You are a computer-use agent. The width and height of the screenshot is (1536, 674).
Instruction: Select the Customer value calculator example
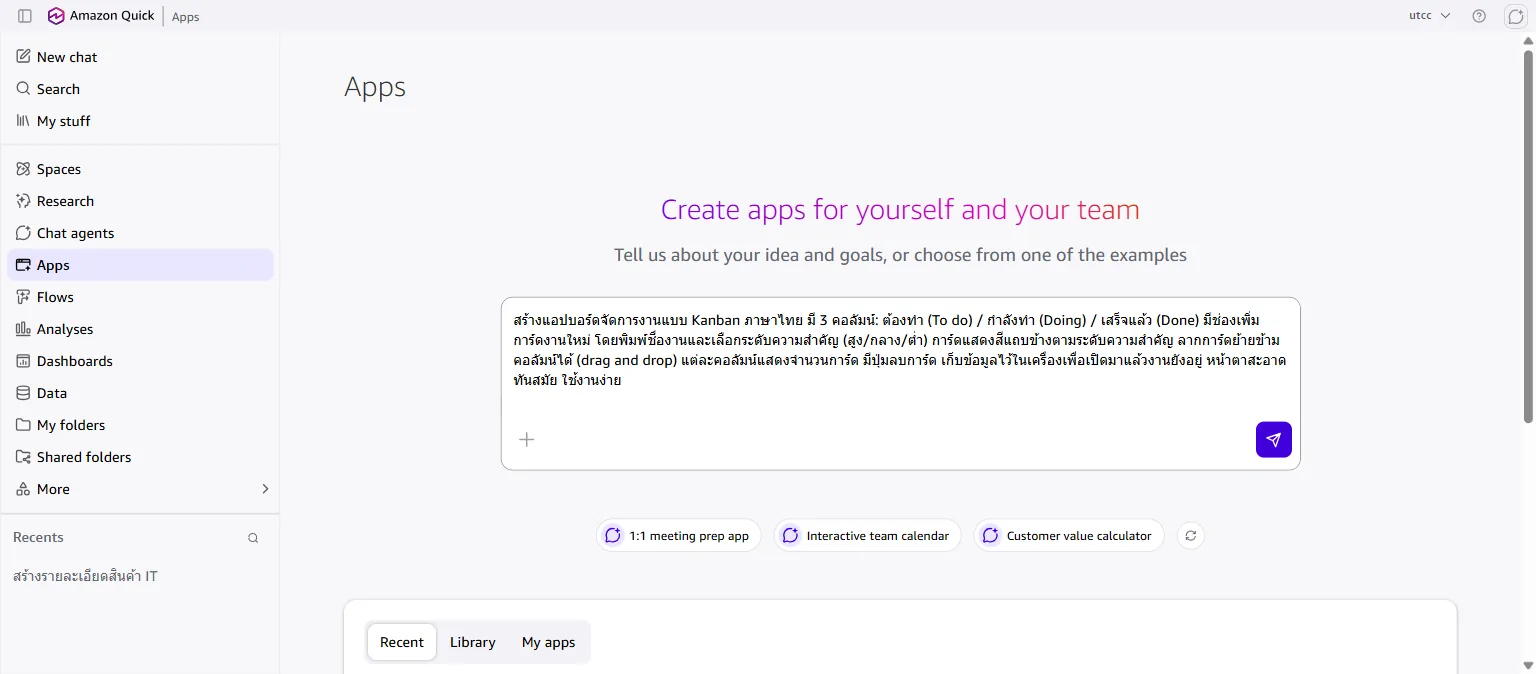(x=1069, y=536)
